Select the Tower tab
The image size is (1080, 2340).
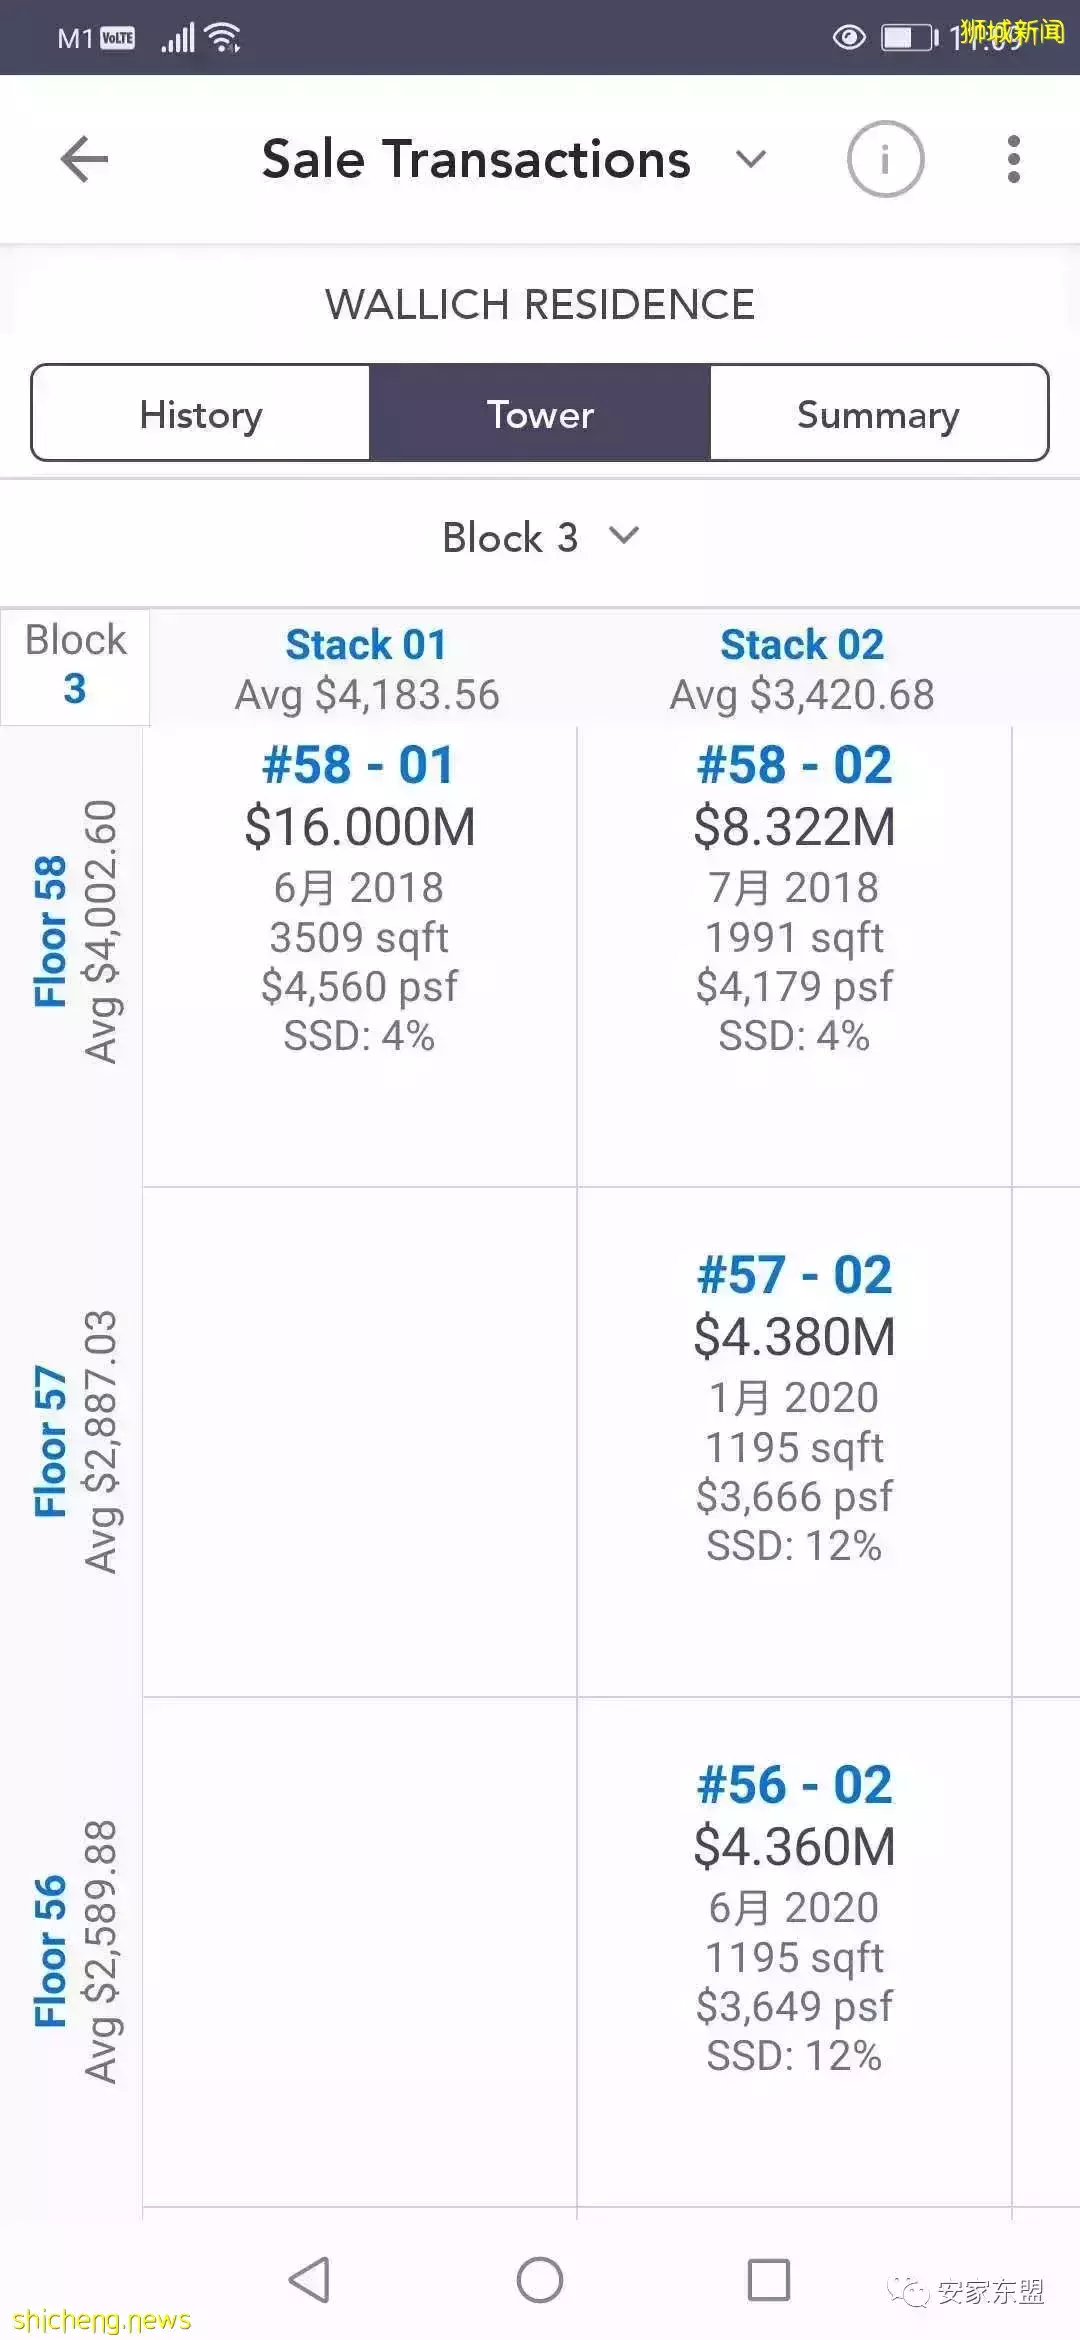click(540, 414)
